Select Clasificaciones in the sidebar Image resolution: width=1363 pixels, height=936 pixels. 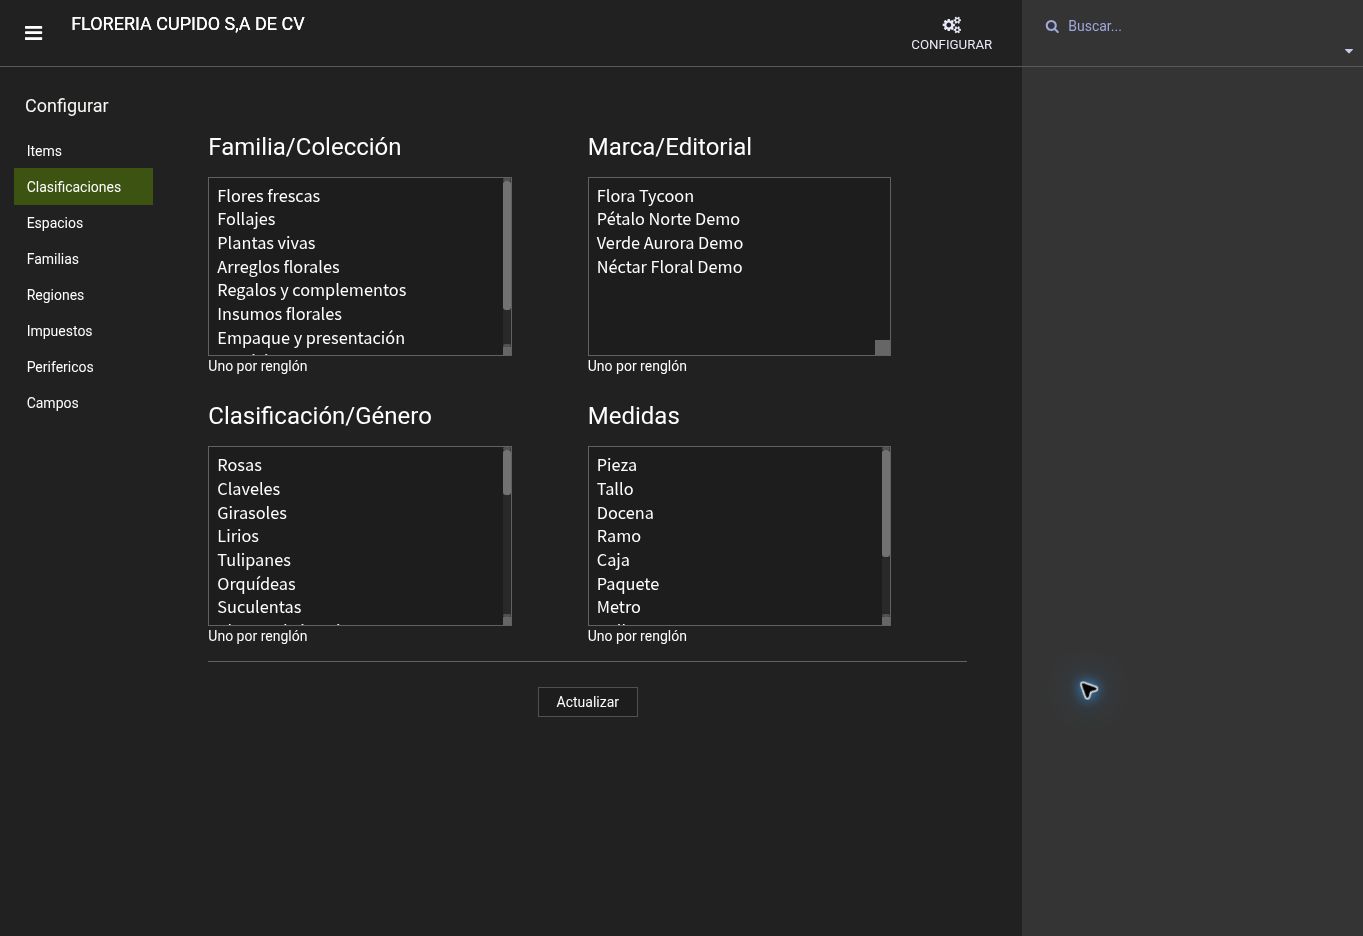[83, 187]
